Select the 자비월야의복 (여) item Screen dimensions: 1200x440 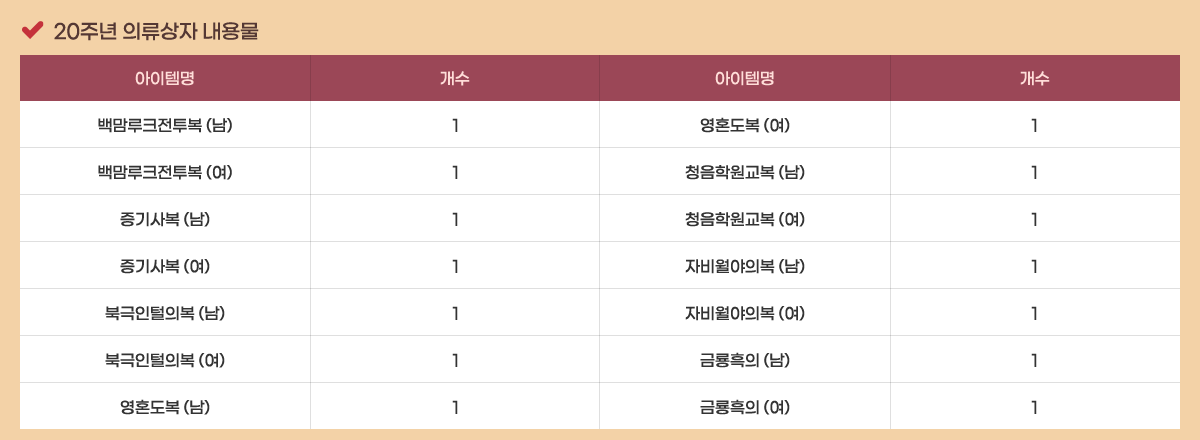coord(745,313)
